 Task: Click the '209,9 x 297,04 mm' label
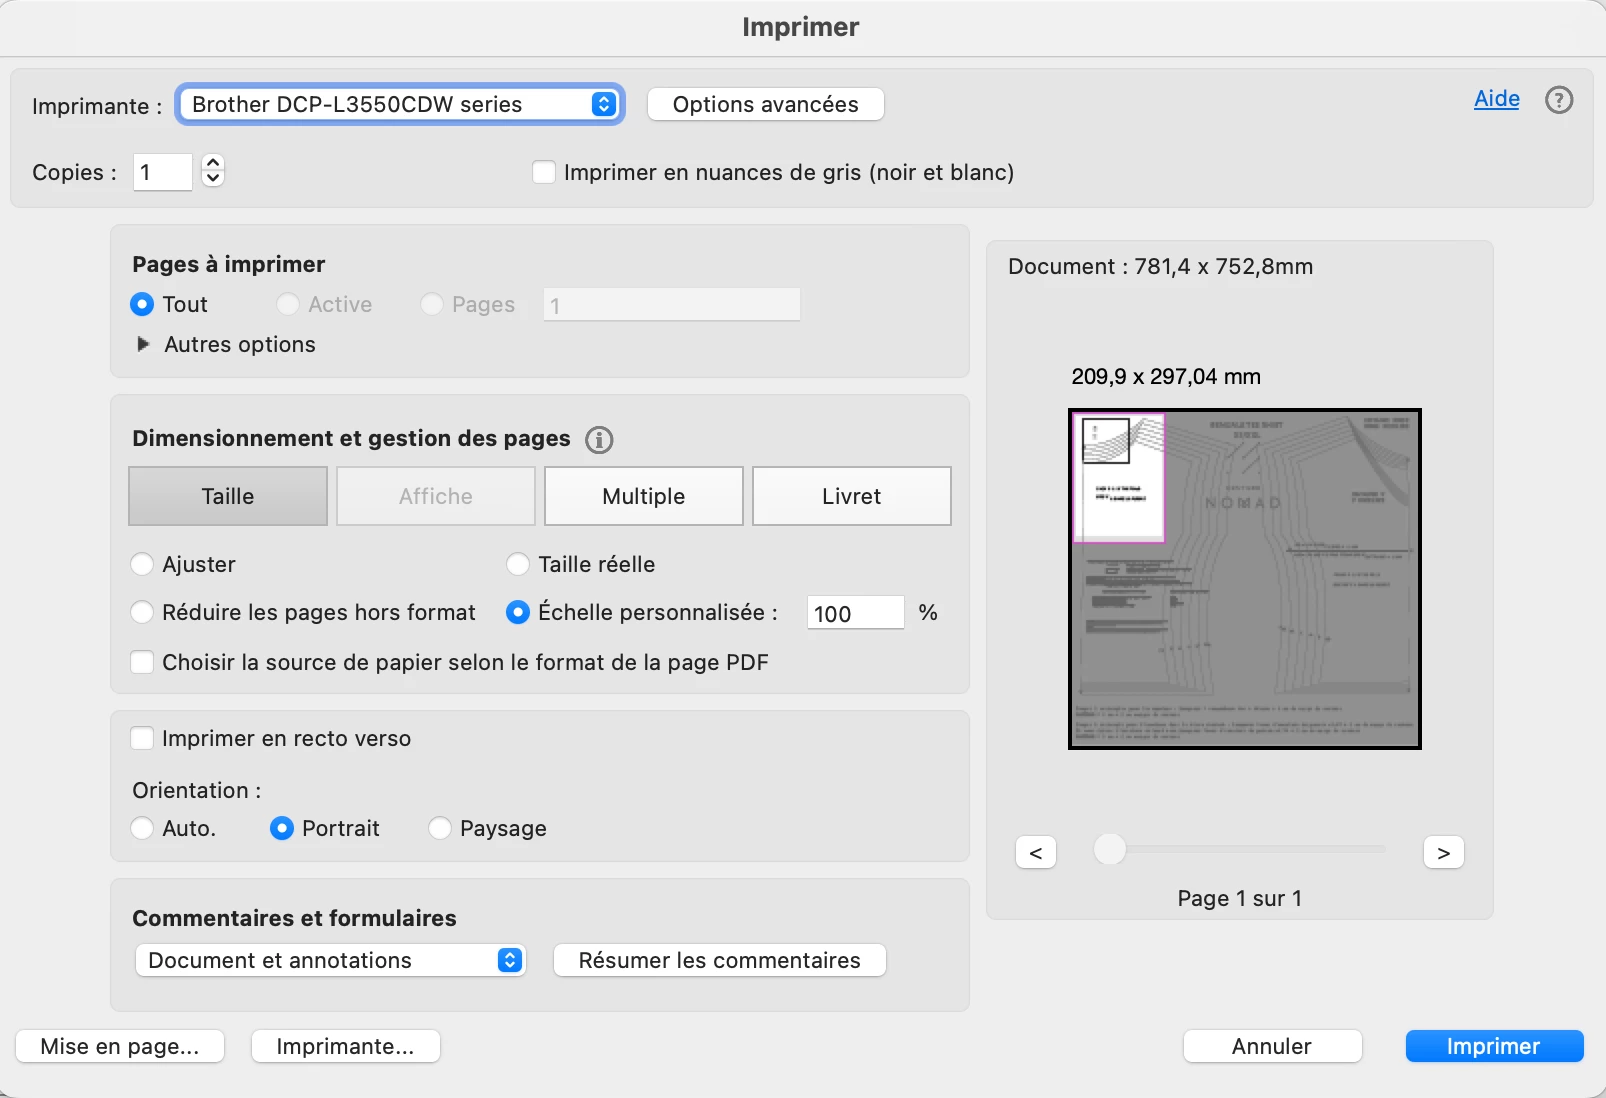click(1166, 377)
